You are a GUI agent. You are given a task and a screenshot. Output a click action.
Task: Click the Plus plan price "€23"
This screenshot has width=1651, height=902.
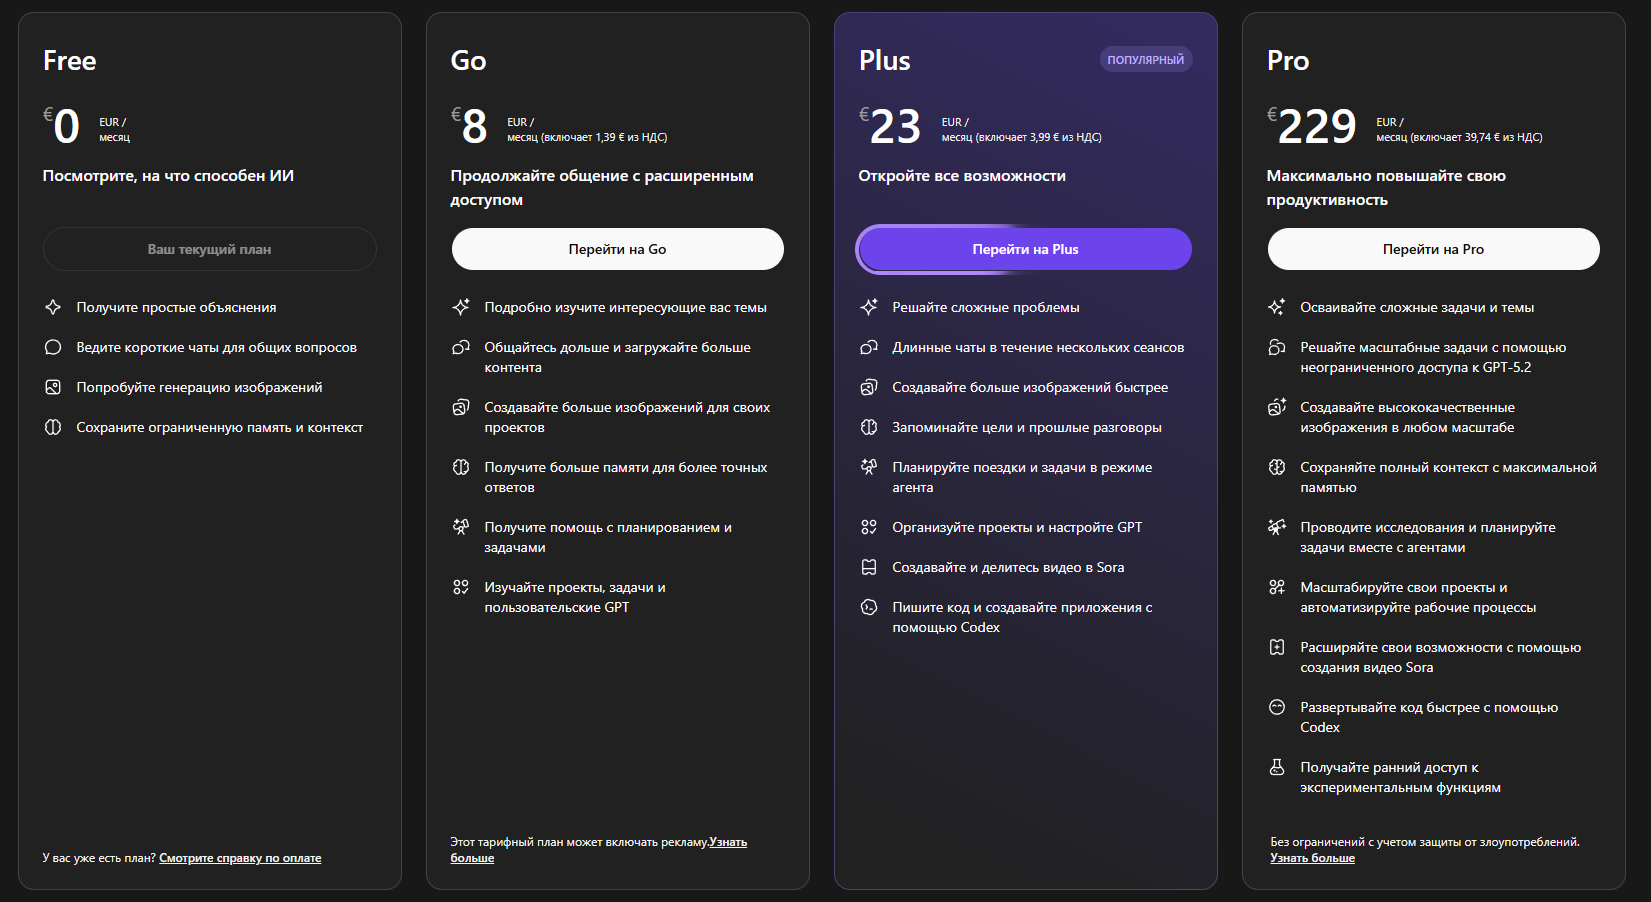click(x=891, y=127)
